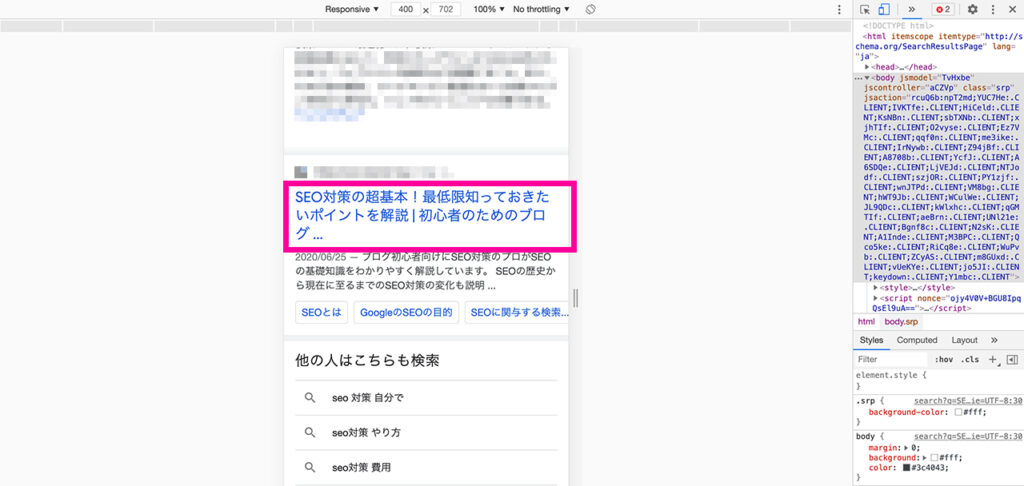Click search icon beside seo 対策 自分で
Viewport: 1024px width, 486px height.
tap(310, 397)
